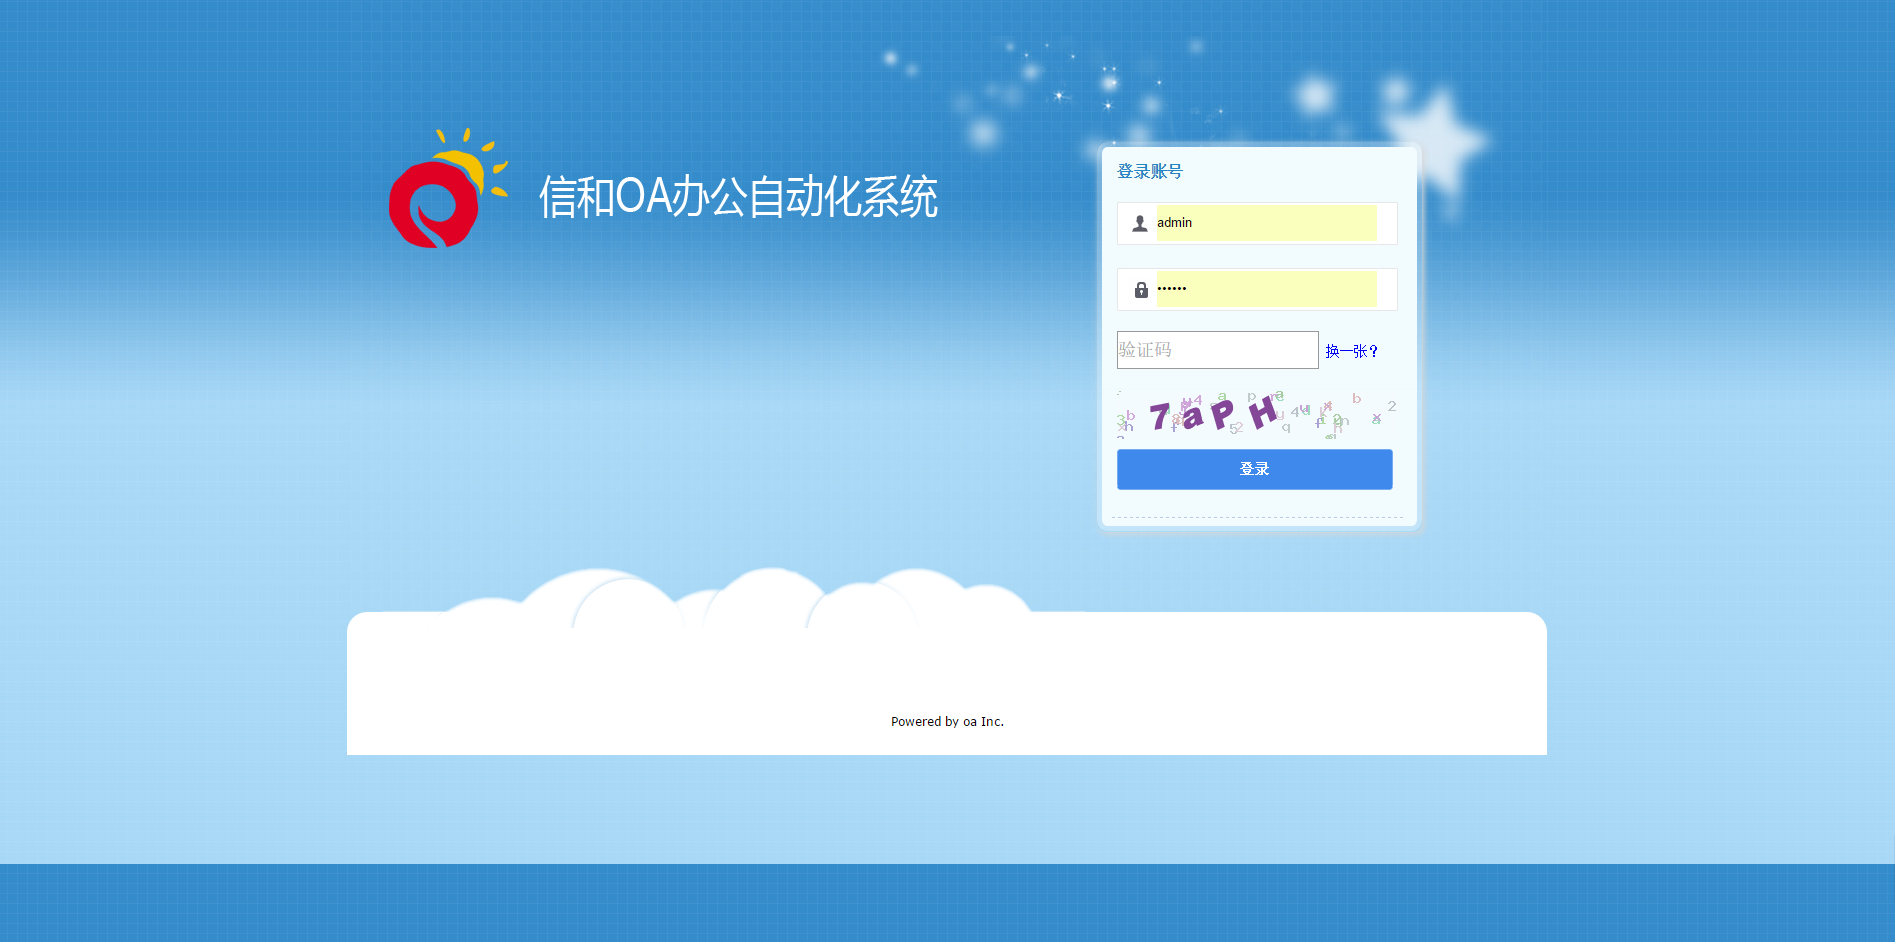1895x942 pixels.
Task: Click the user silhouette icon beside admin
Action: (x=1139, y=223)
